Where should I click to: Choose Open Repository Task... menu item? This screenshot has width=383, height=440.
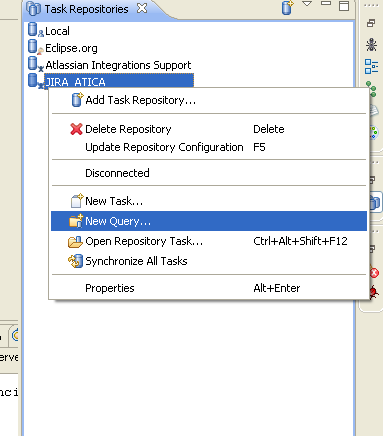click(x=209, y=241)
